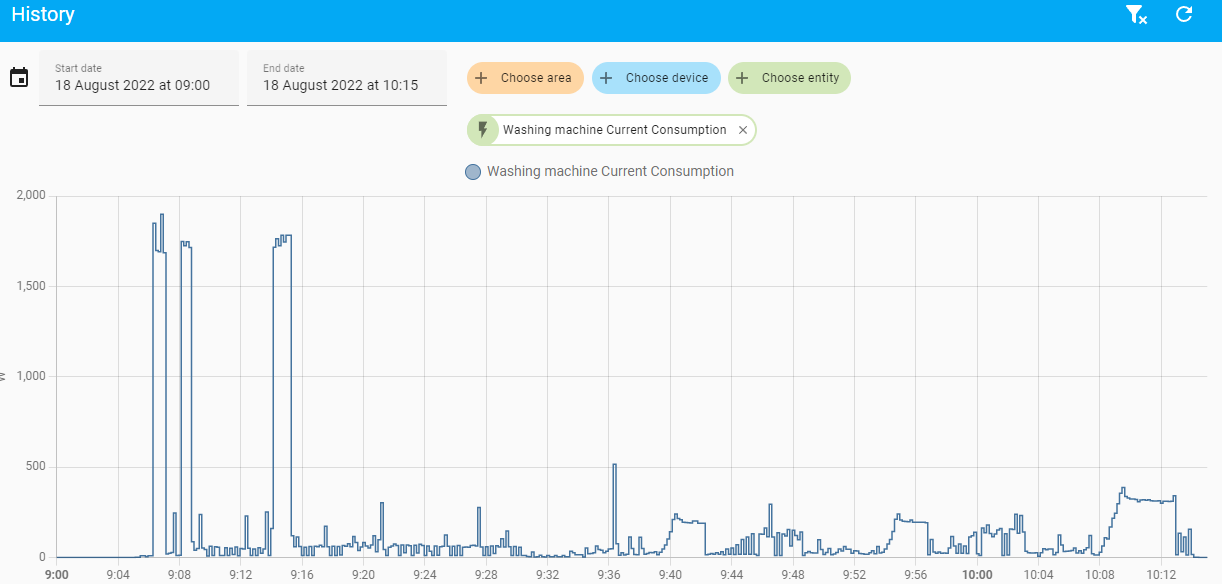Click the History page title
This screenshot has height=584, width=1222.
[43, 14]
